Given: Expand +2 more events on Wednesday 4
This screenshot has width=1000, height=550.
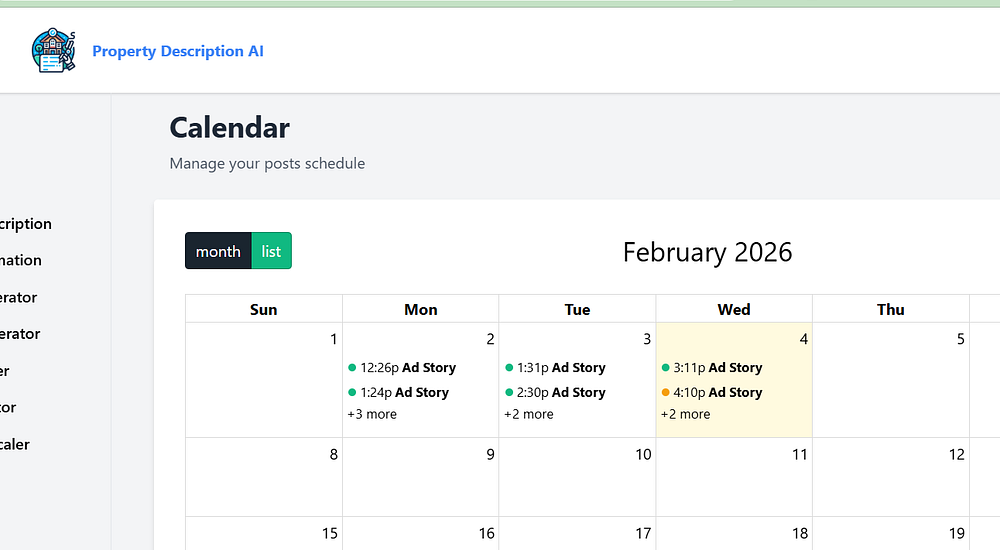Looking at the screenshot, I should (x=686, y=414).
